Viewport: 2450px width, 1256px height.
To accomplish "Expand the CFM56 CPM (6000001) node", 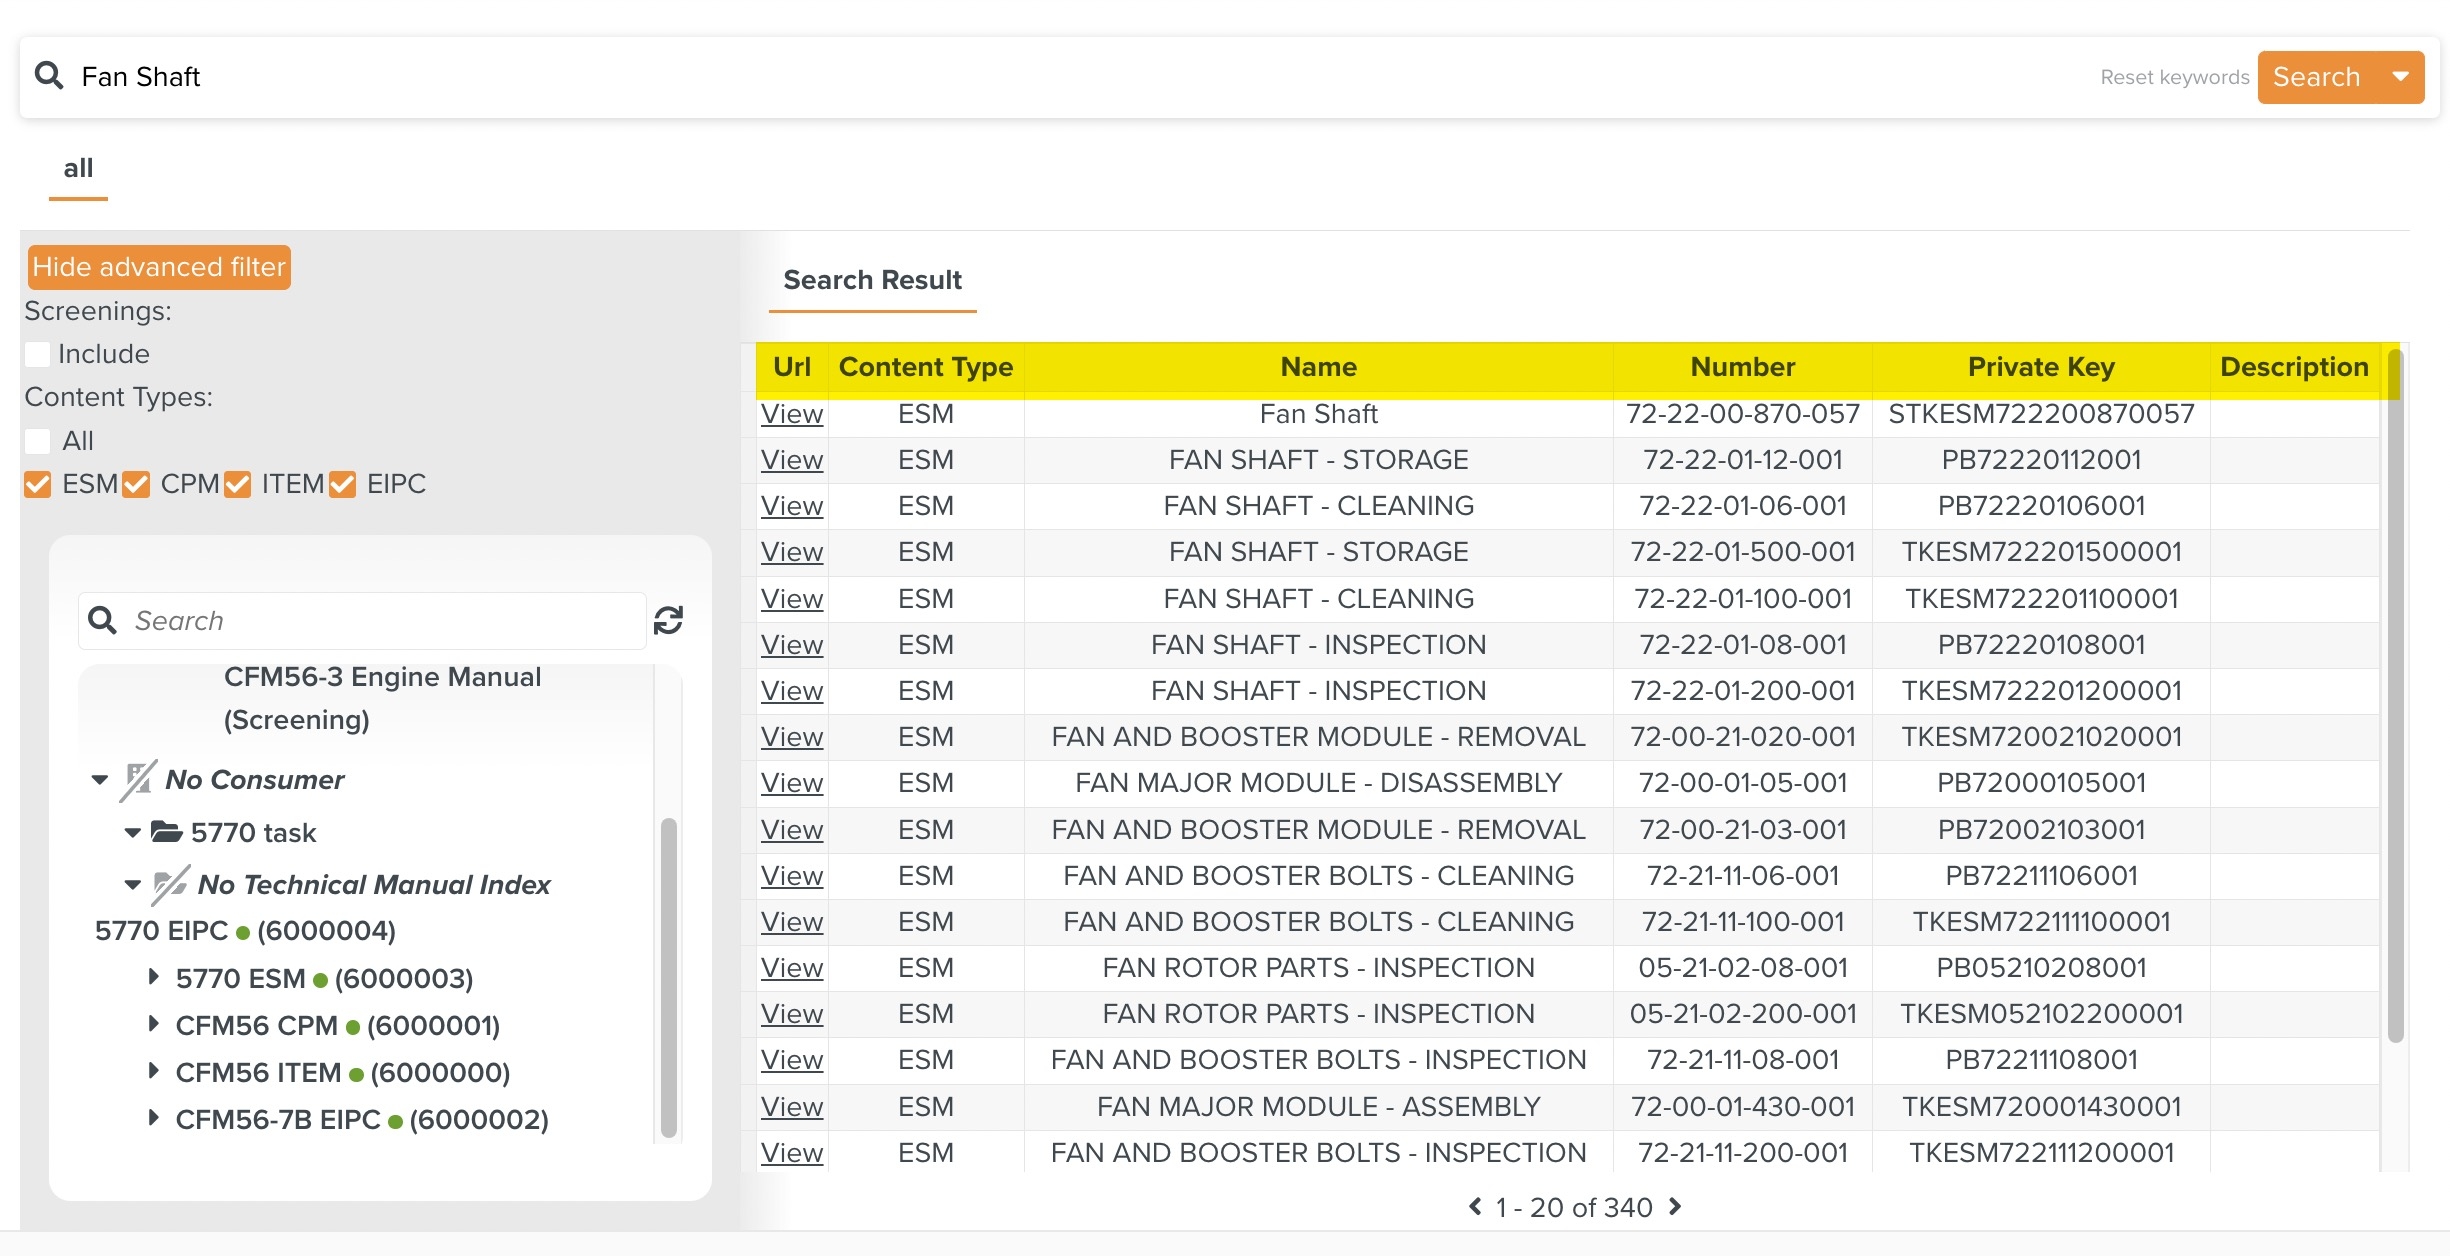I will (153, 1024).
